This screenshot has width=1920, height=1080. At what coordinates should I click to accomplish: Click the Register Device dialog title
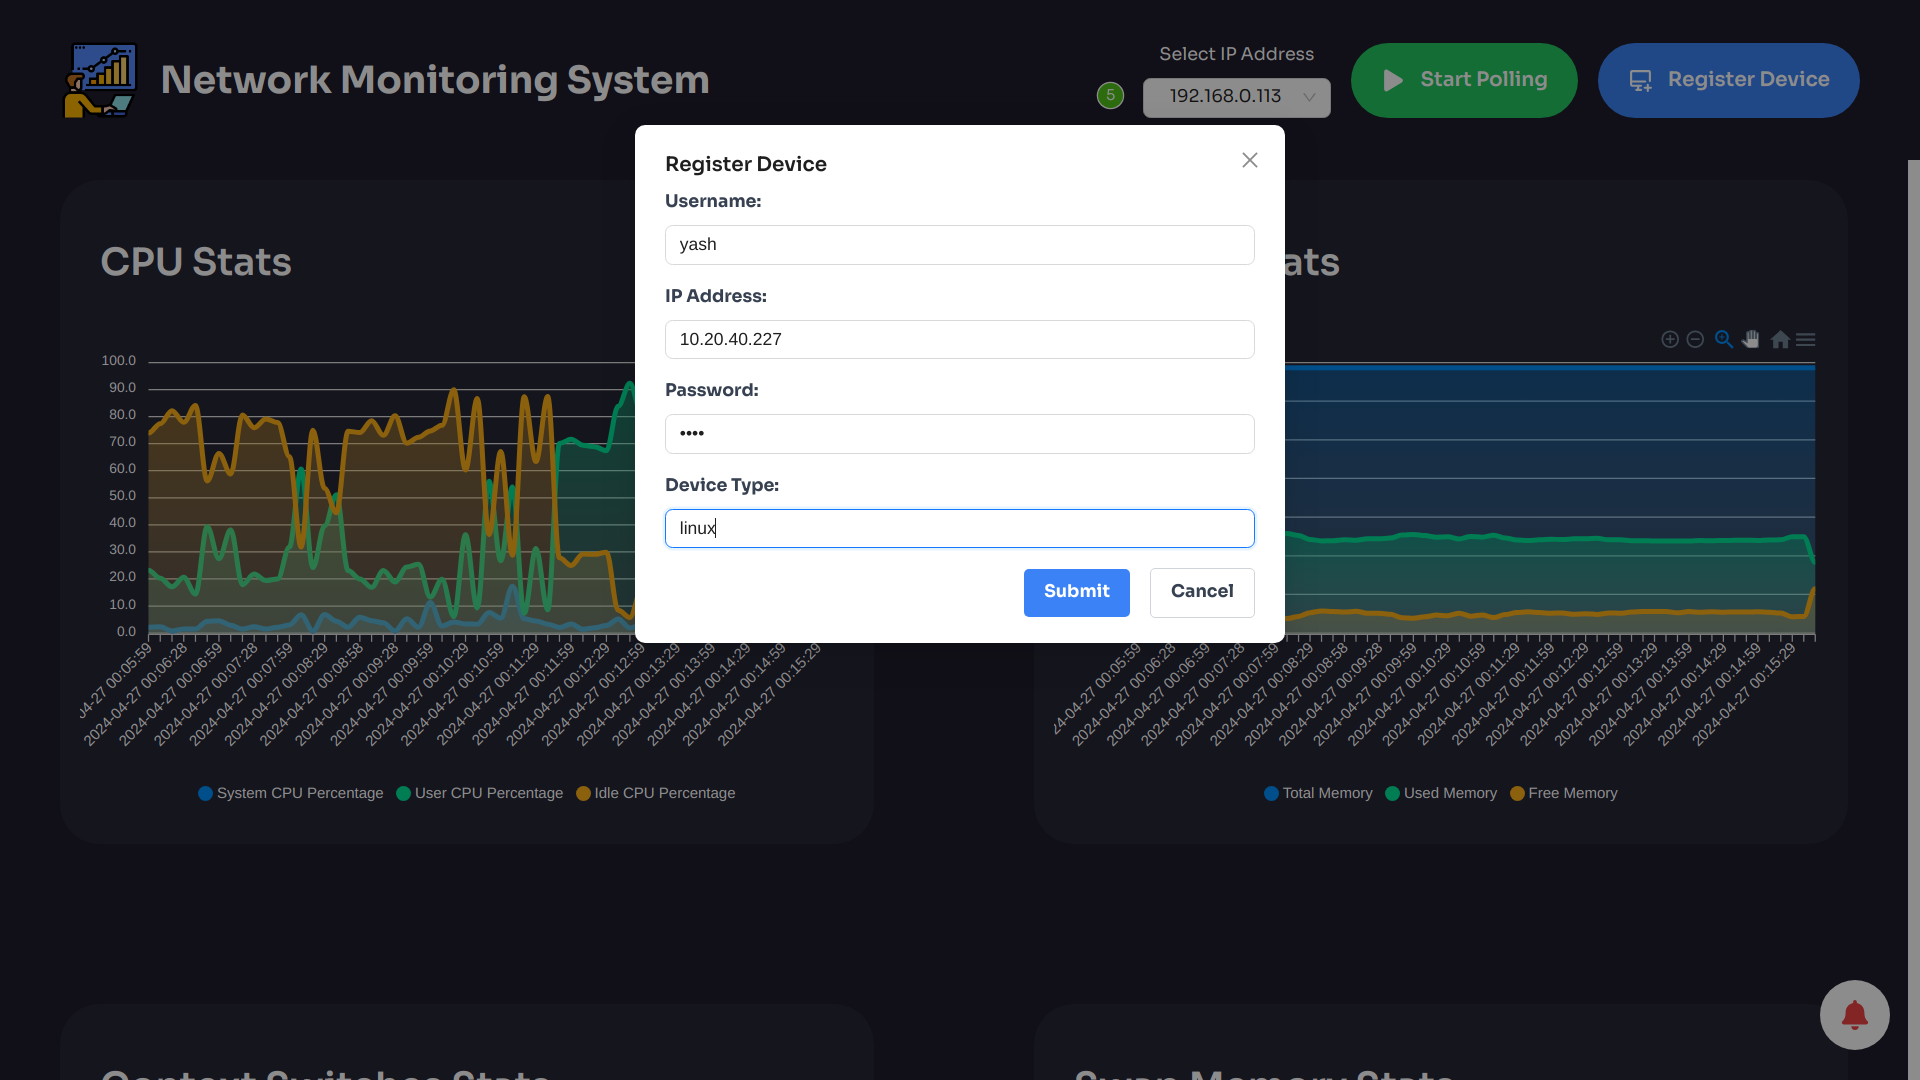click(x=746, y=164)
